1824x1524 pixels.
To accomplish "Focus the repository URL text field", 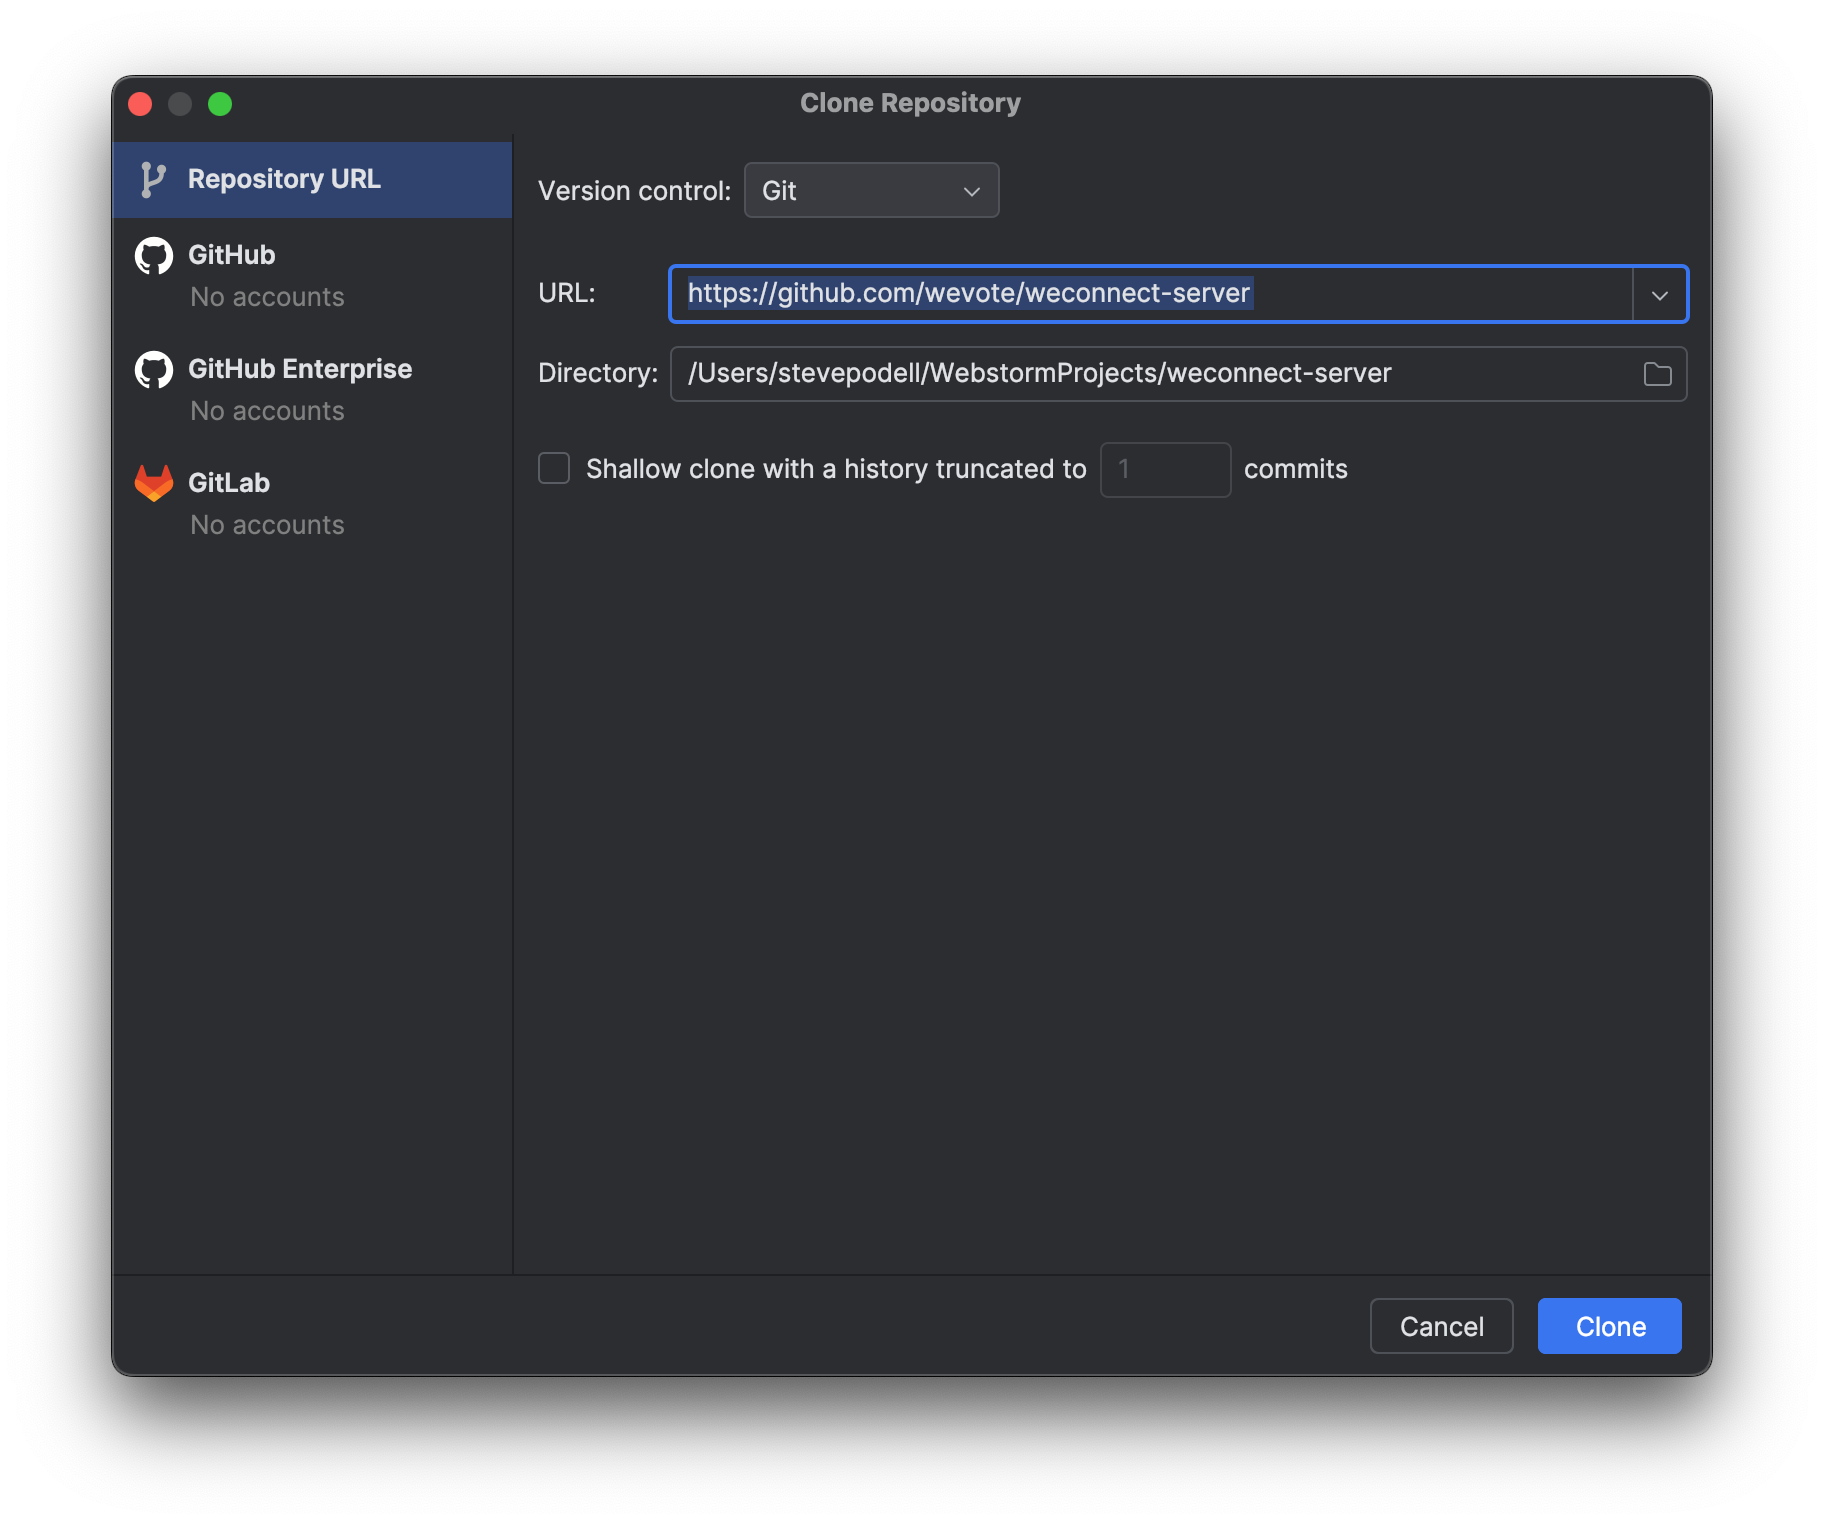I will point(1150,294).
